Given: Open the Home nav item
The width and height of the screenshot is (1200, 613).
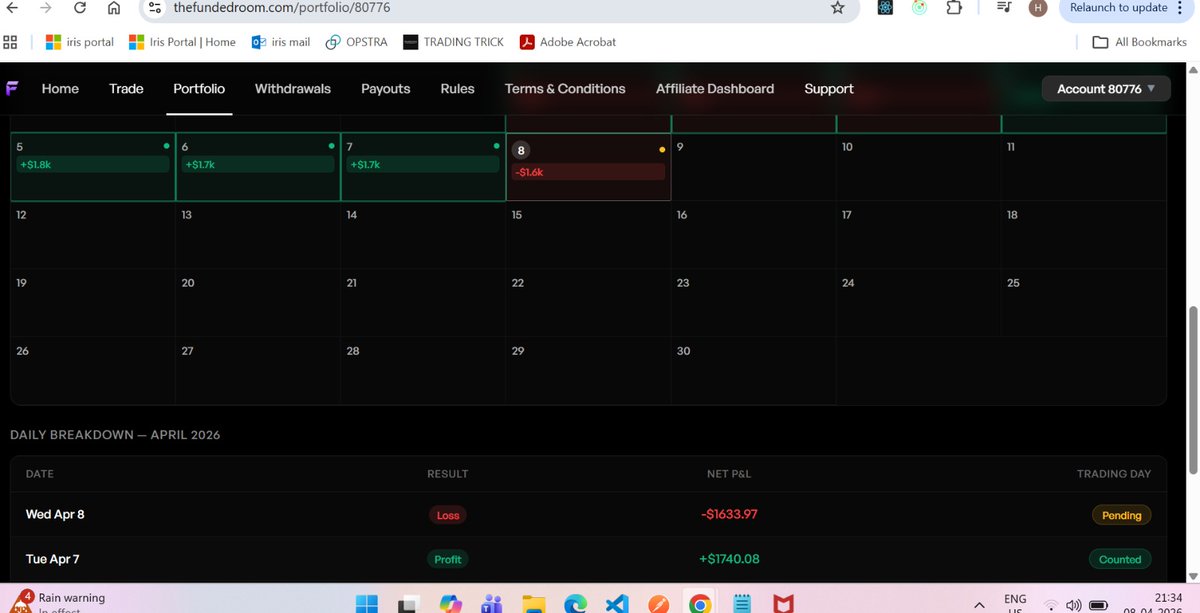Looking at the screenshot, I should [x=60, y=89].
